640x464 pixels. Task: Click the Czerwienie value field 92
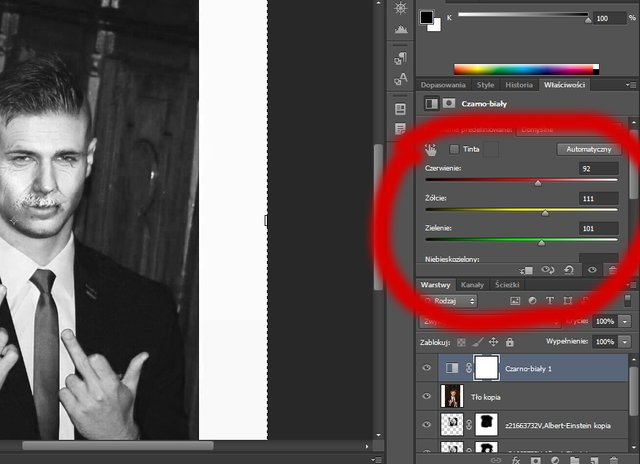[x=598, y=169]
